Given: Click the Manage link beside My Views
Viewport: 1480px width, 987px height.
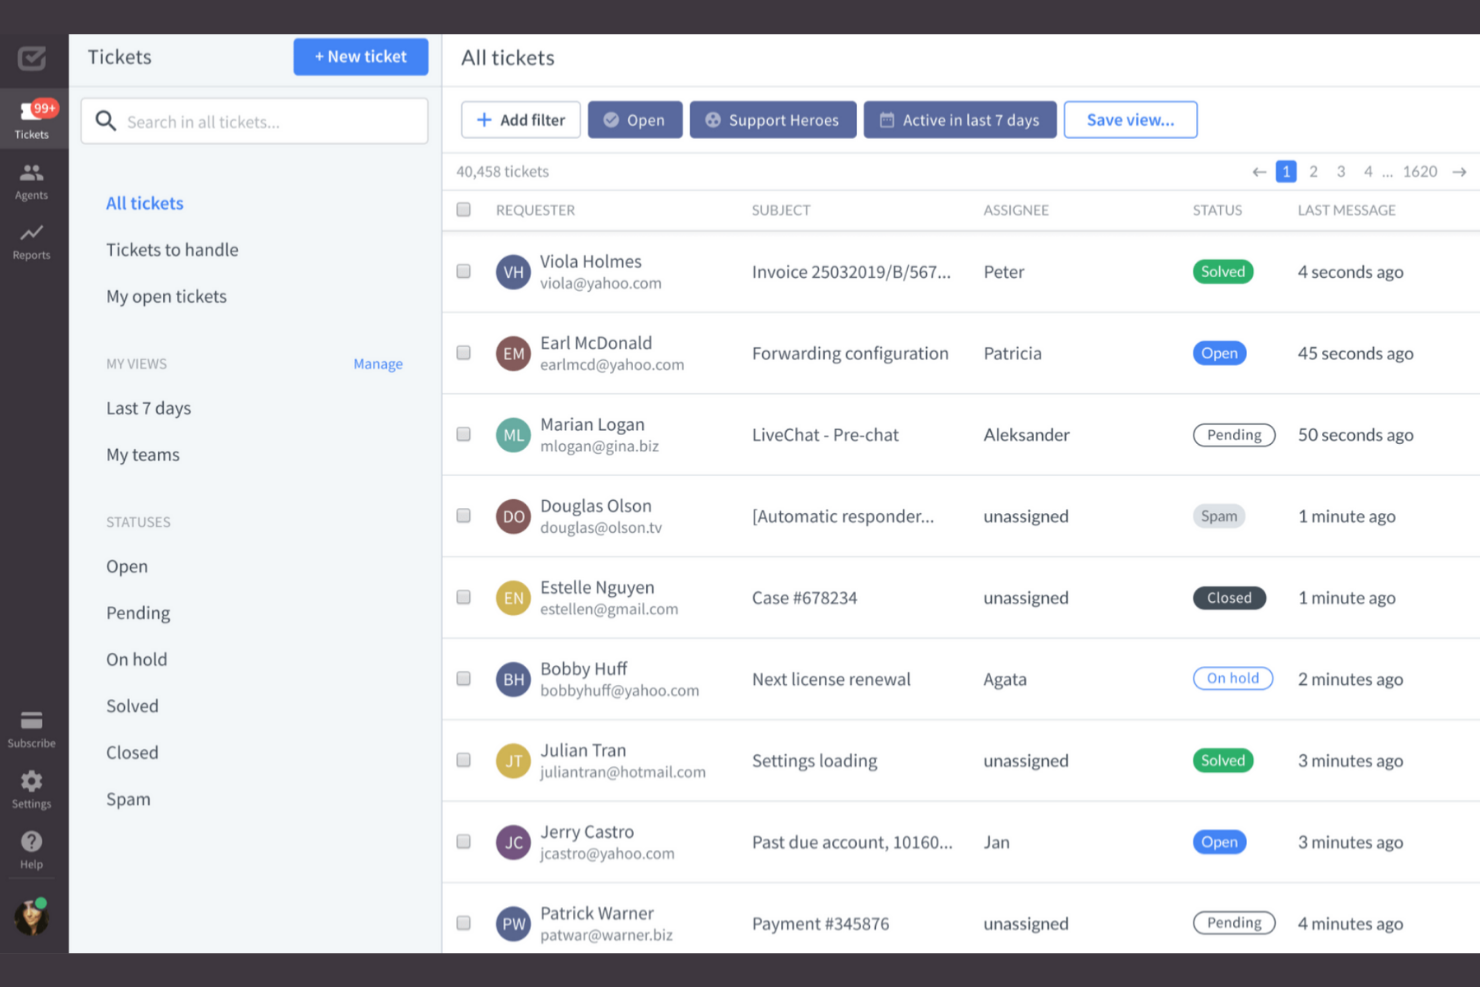Looking at the screenshot, I should (x=378, y=363).
